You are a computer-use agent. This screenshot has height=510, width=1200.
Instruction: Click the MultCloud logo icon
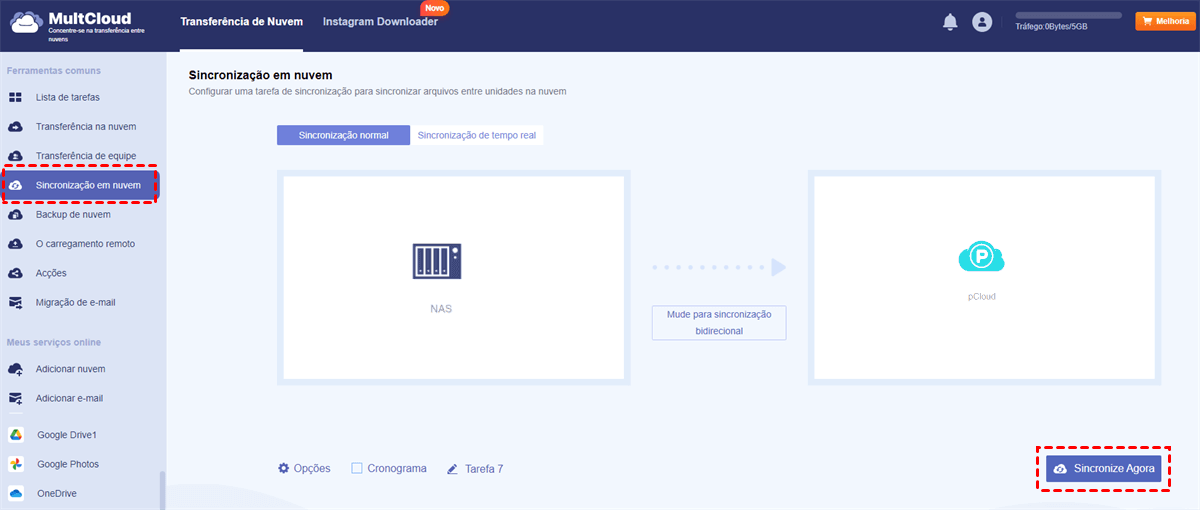click(26, 23)
